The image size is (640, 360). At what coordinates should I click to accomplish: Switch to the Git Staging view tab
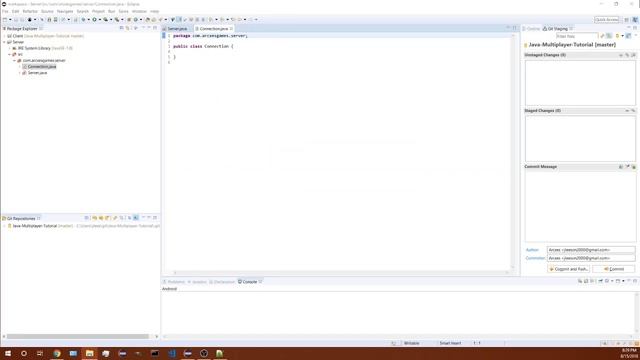(x=557, y=29)
